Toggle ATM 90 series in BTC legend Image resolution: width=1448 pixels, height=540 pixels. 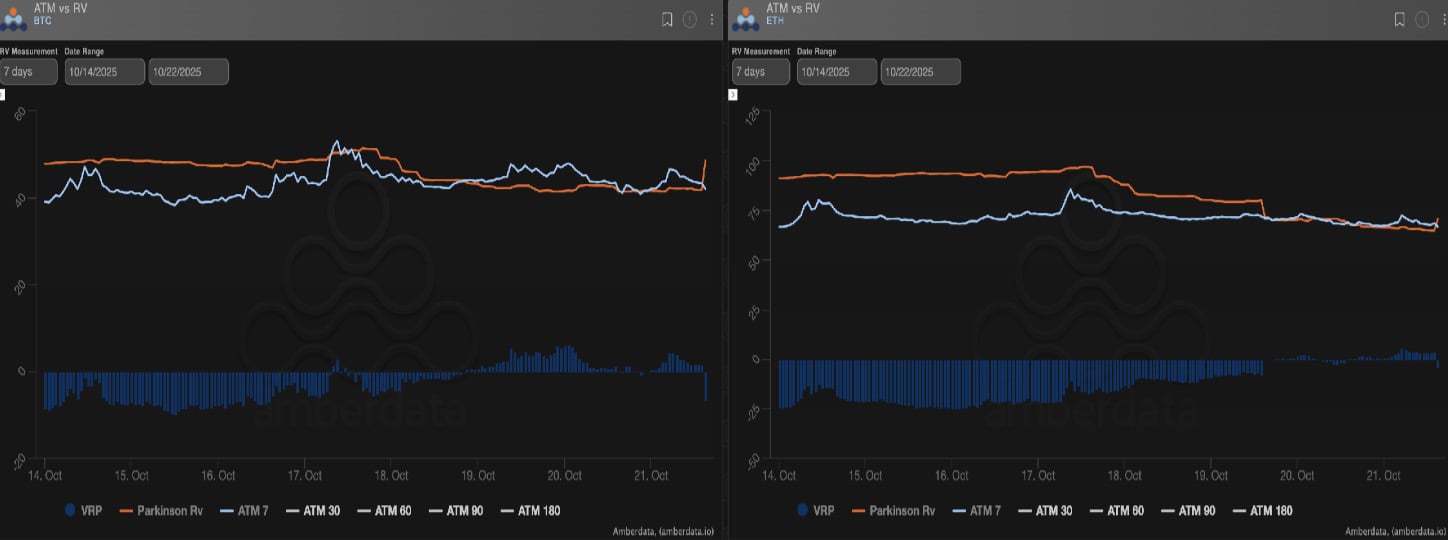click(455, 511)
